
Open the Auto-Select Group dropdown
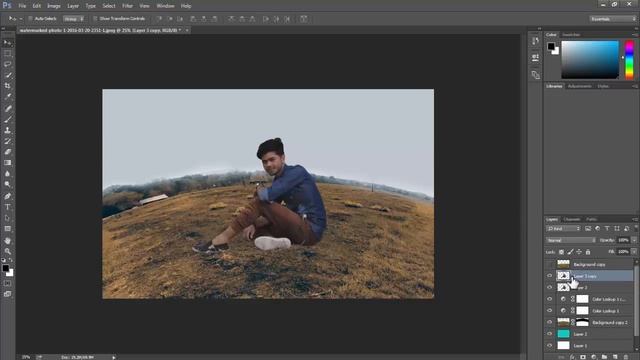73,19
